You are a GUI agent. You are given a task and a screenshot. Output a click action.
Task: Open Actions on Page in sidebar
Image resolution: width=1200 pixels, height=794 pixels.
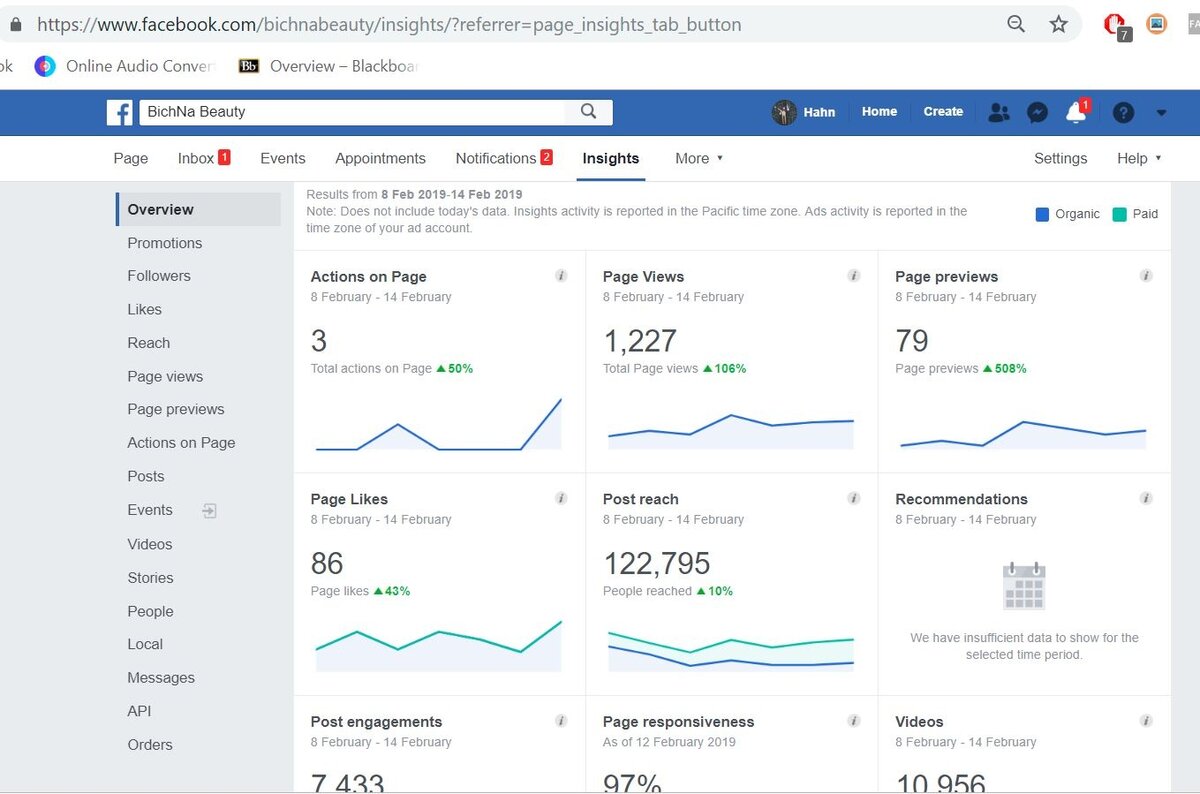pos(181,443)
